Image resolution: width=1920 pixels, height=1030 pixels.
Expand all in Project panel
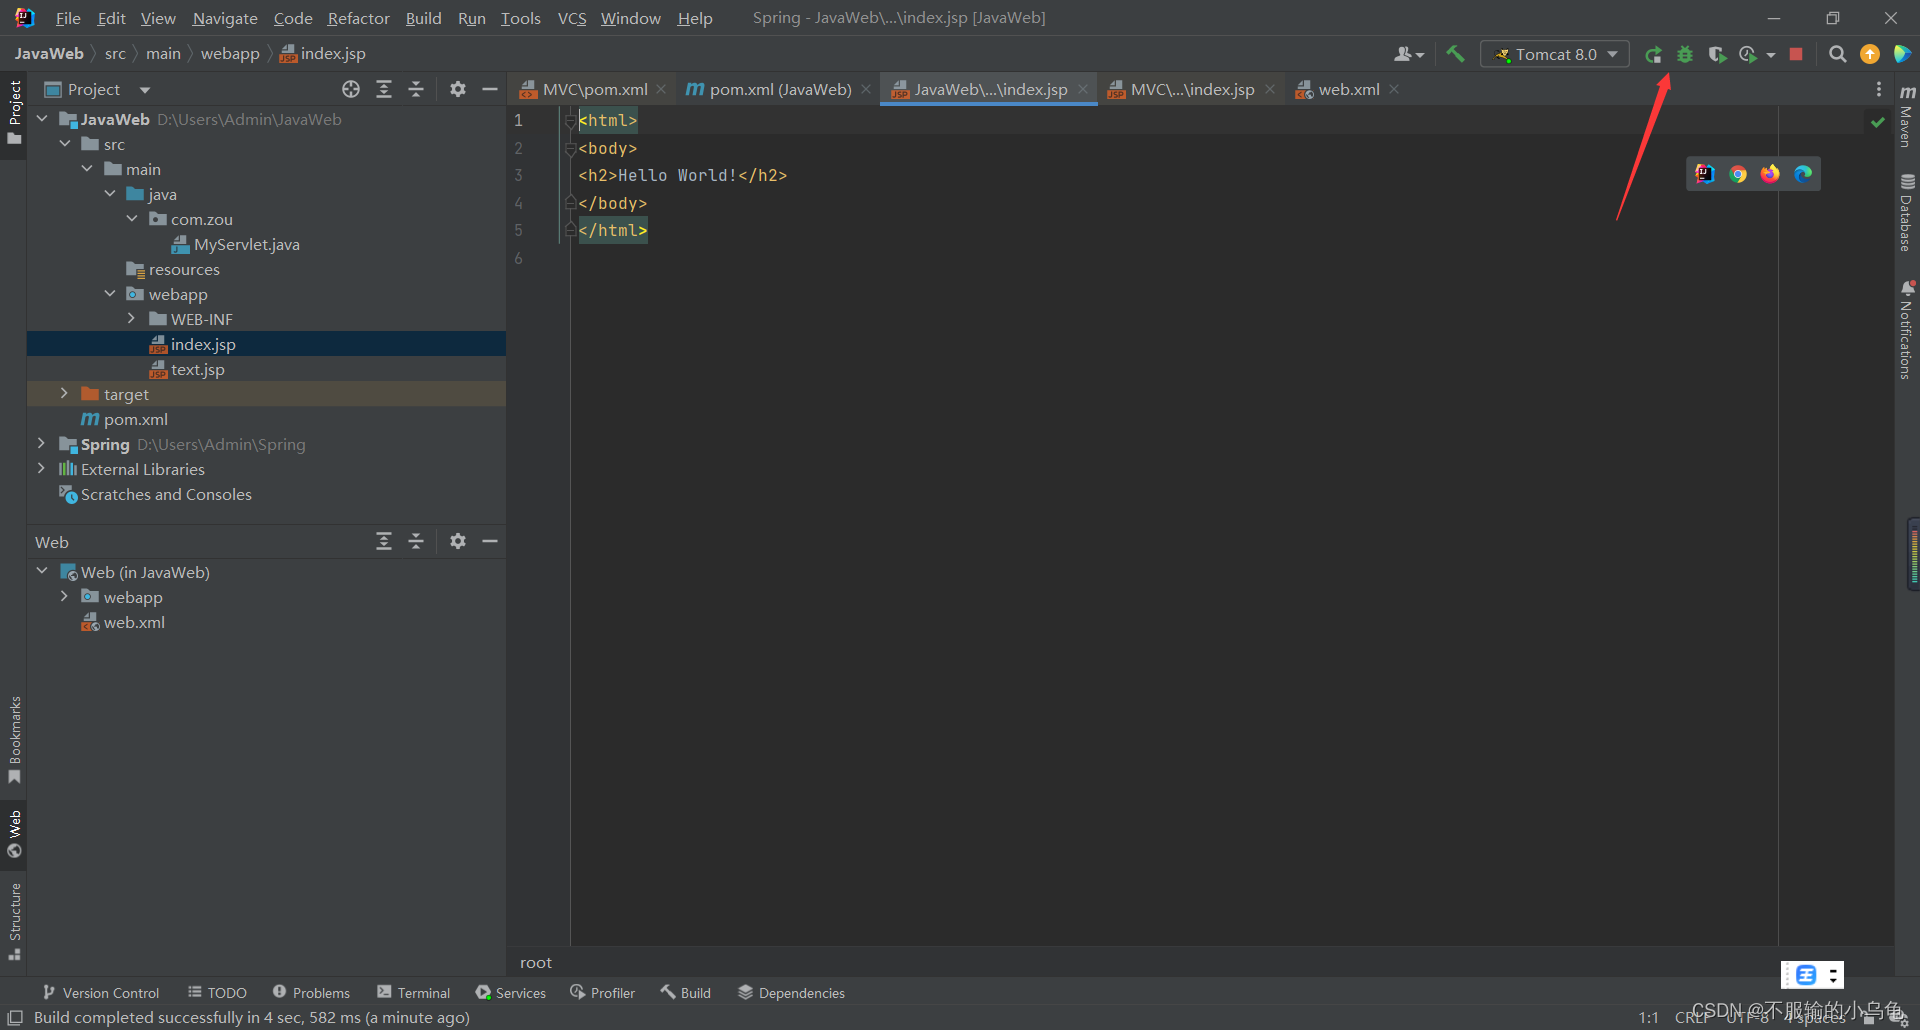click(x=384, y=89)
